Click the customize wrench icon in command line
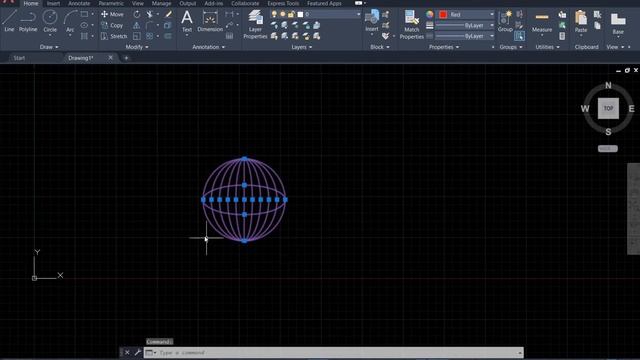 point(138,352)
